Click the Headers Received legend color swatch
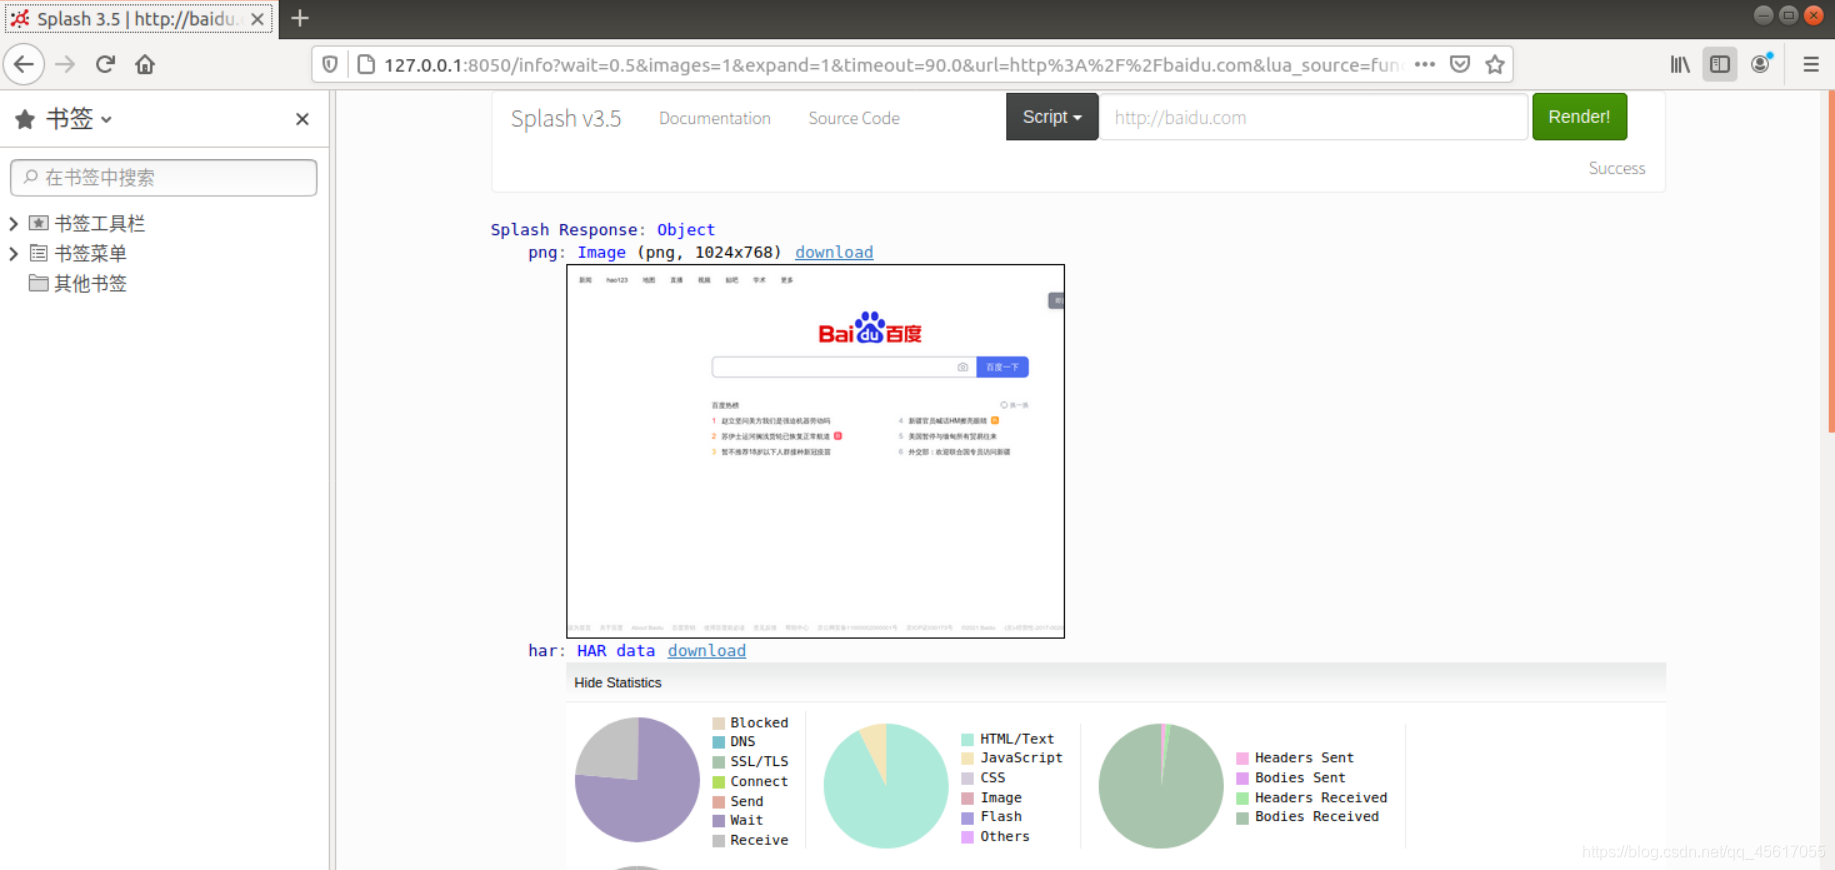This screenshot has height=870, width=1835. [1243, 798]
